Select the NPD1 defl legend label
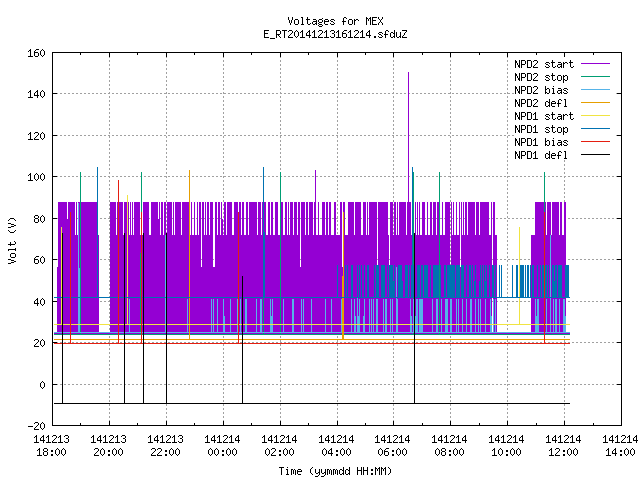The height and width of the screenshot is (480, 640). click(x=541, y=156)
